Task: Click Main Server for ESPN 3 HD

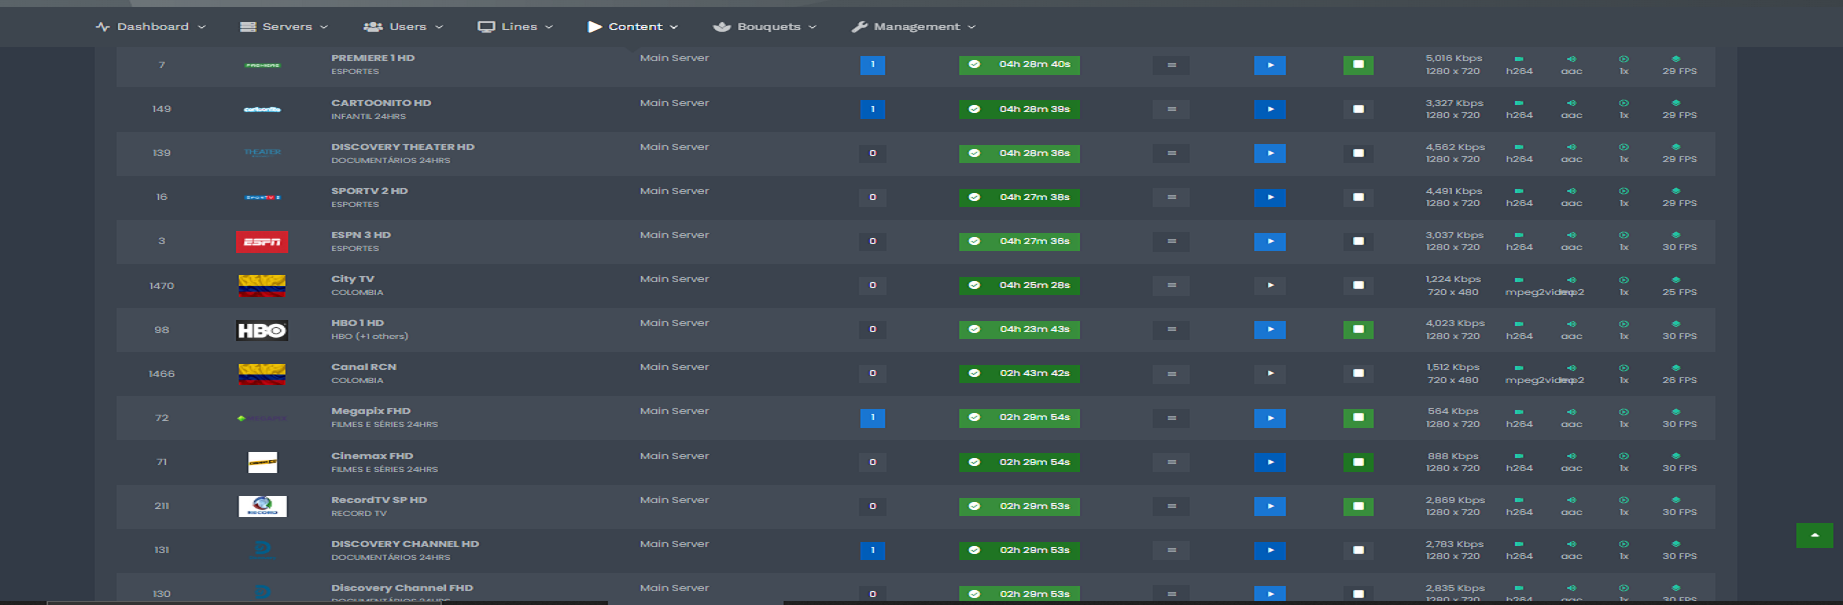Action: pyautogui.click(x=674, y=235)
